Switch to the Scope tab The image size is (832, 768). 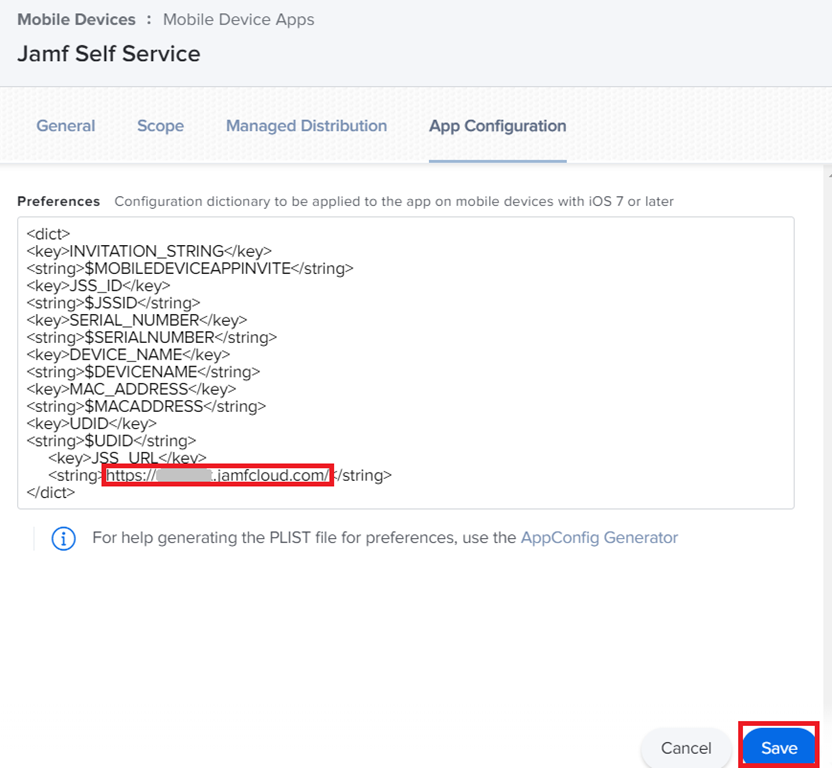pyautogui.click(x=160, y=126)
